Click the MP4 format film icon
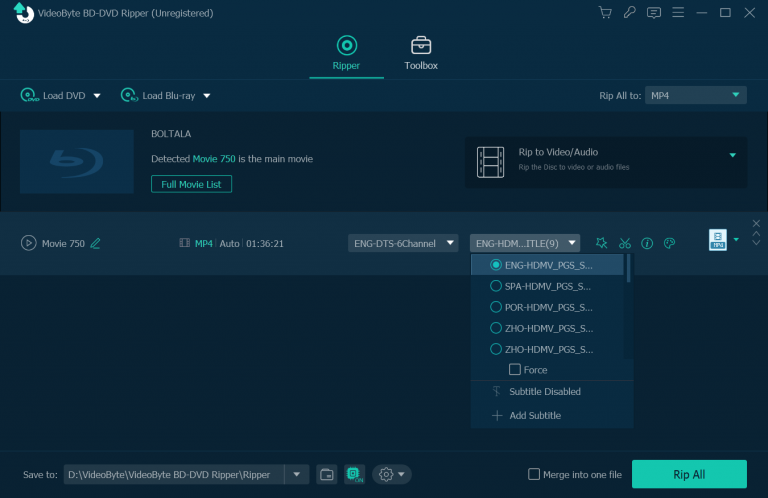Screen dimensions: 768x498 point(185,243)
